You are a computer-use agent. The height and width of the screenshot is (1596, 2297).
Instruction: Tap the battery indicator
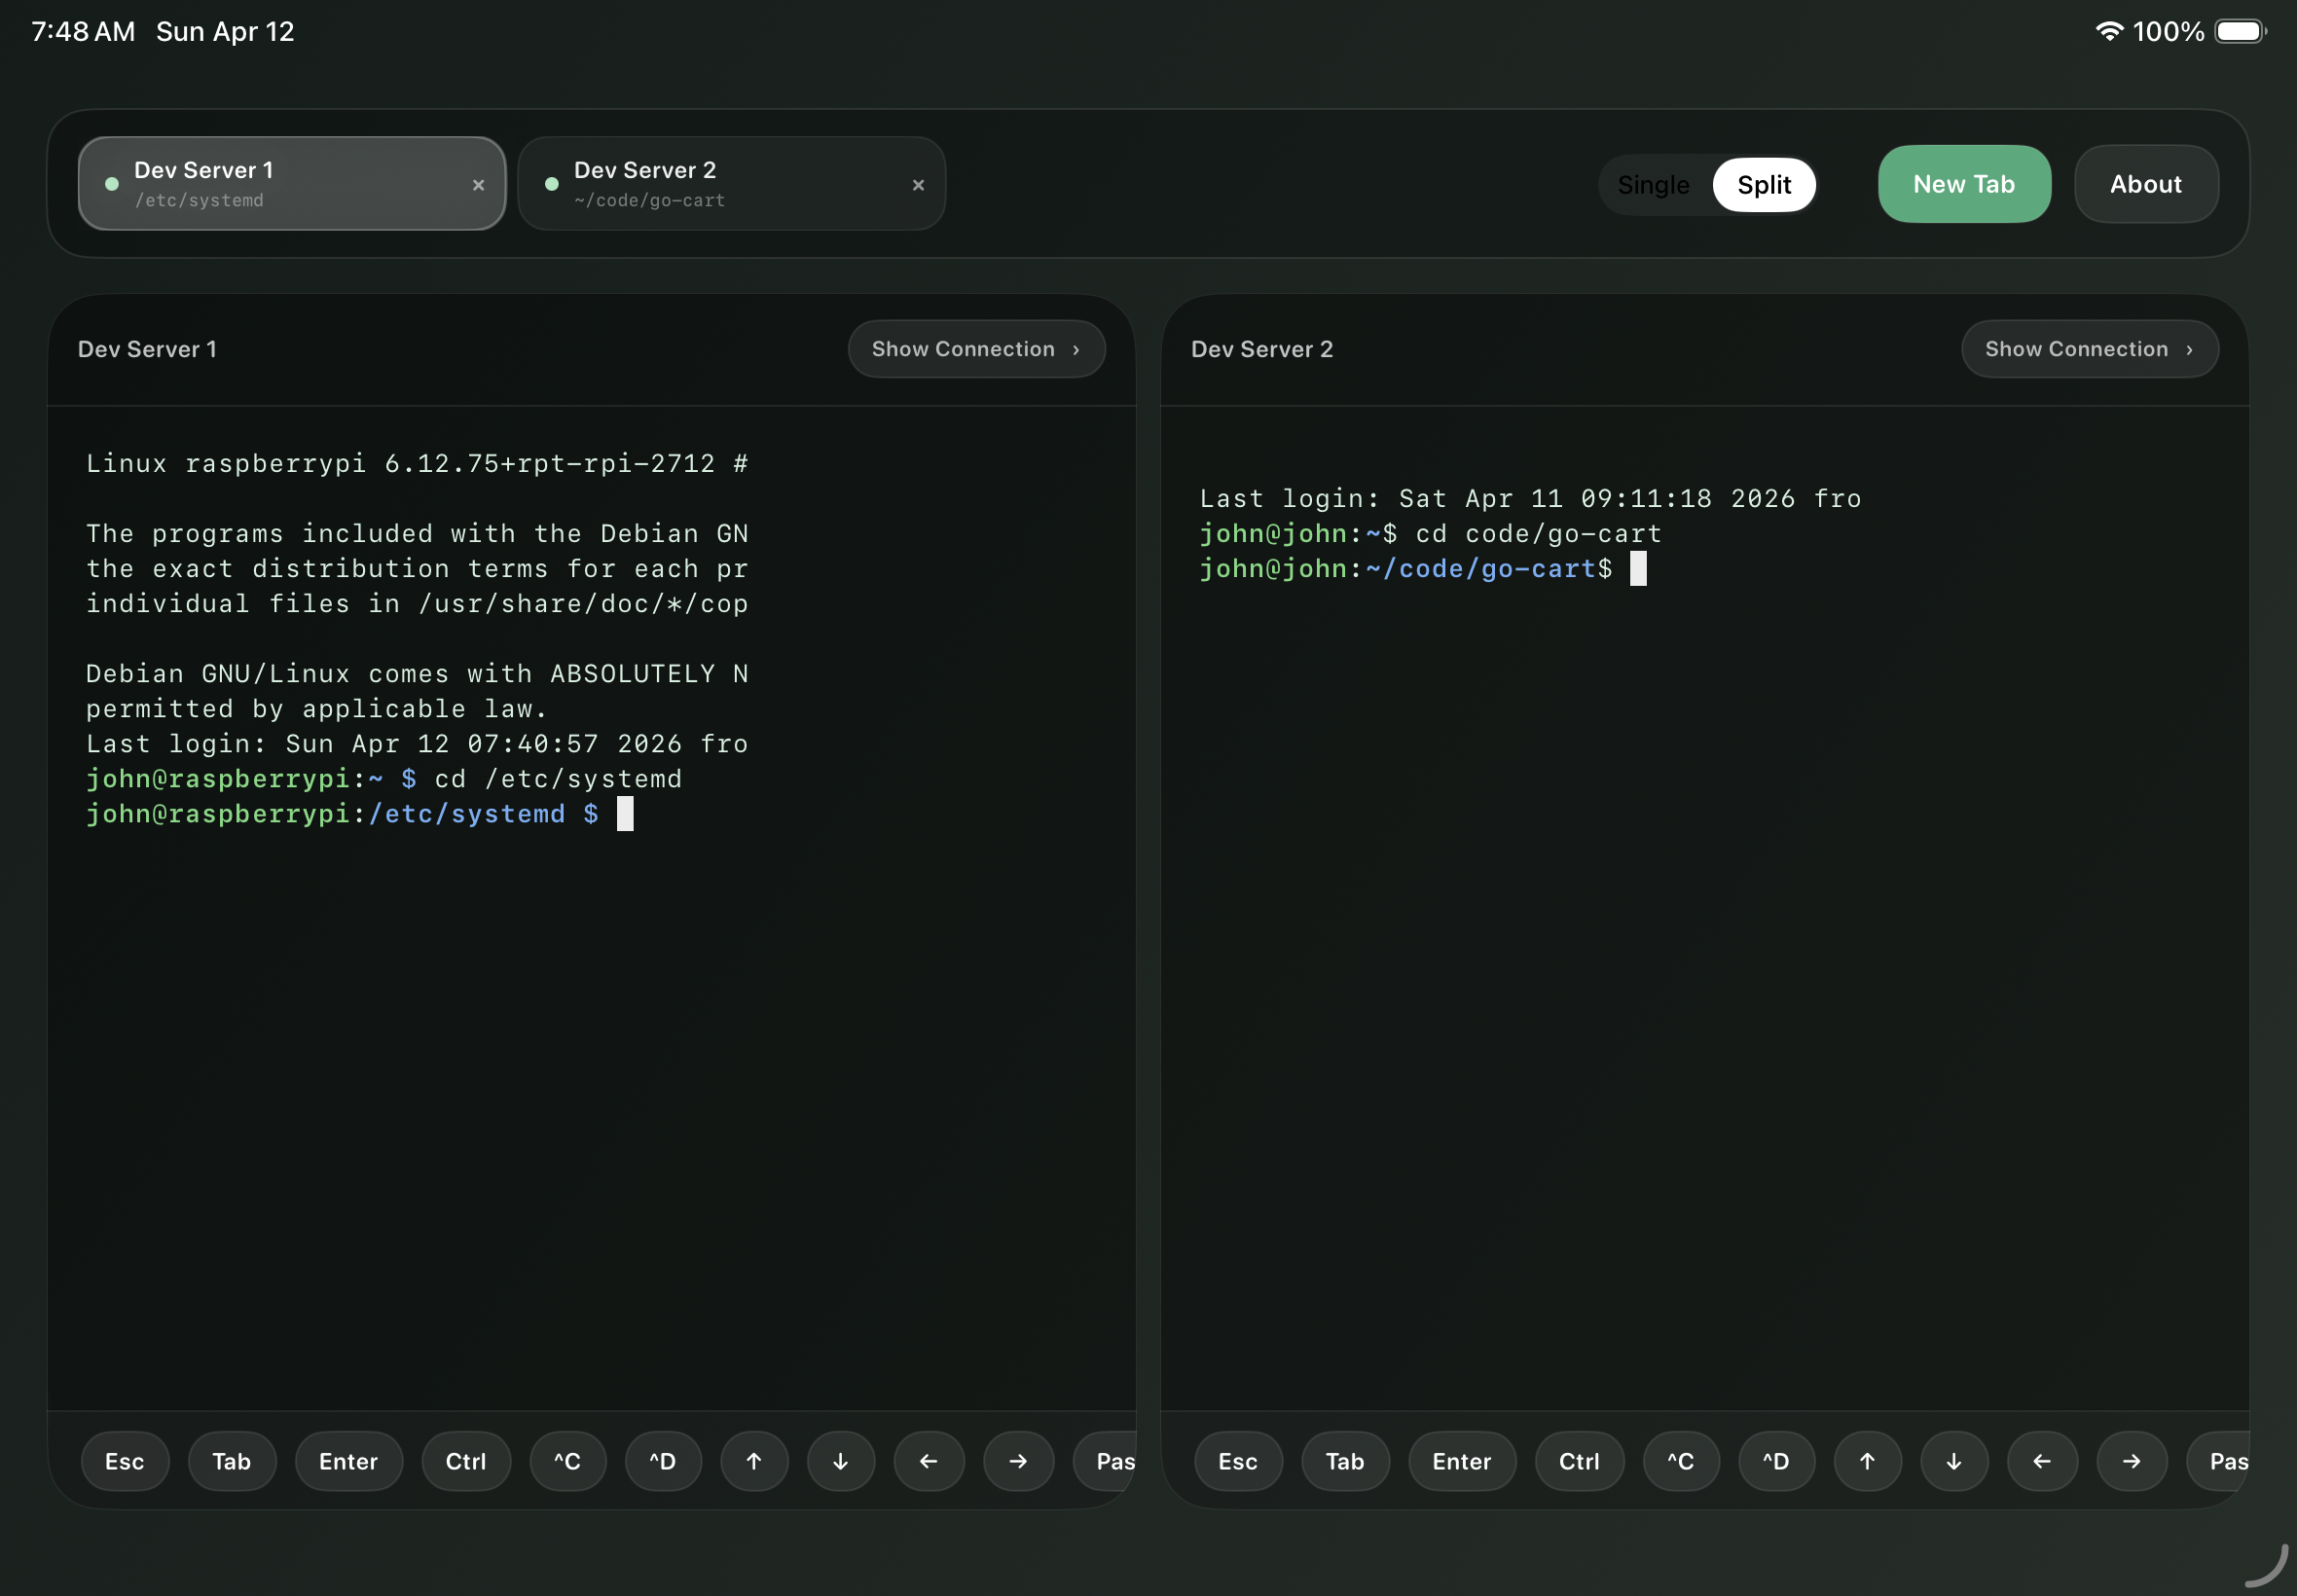2239,30
